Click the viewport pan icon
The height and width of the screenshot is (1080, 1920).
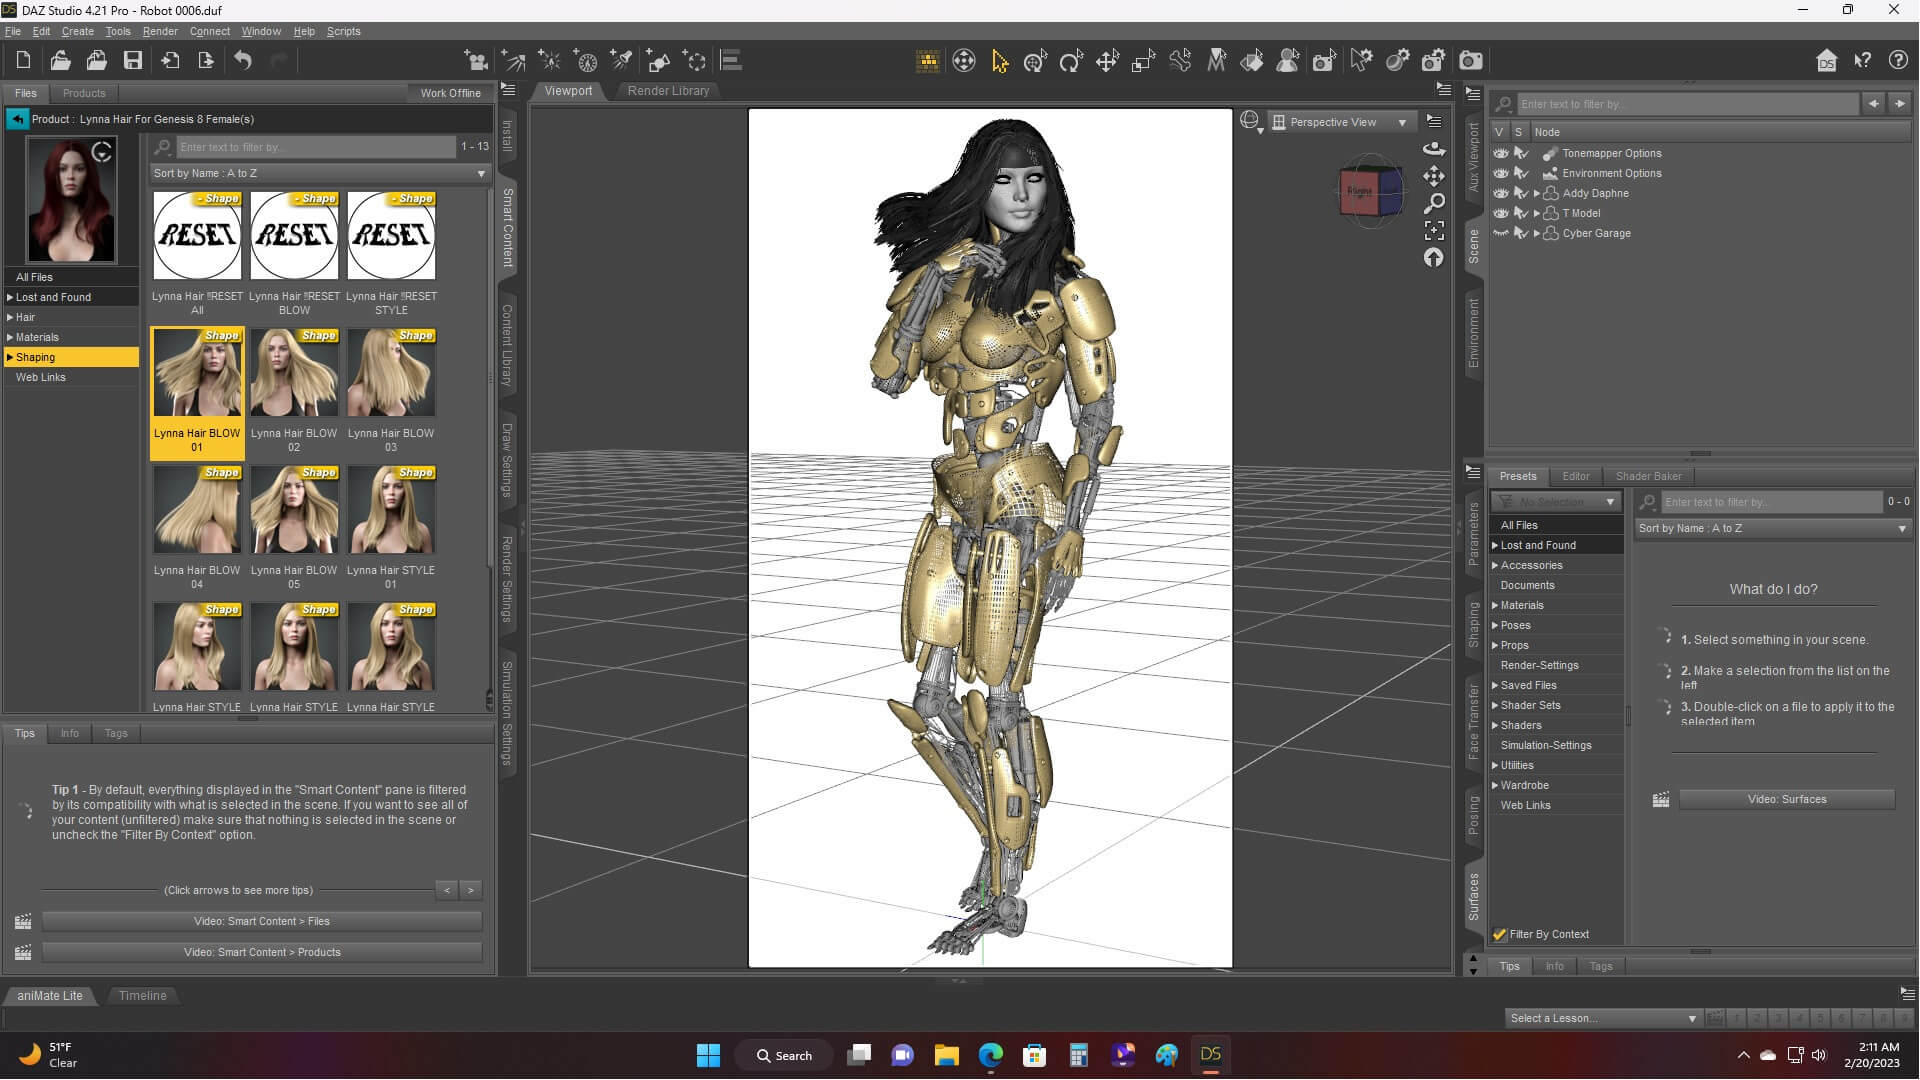point(1434,176)
